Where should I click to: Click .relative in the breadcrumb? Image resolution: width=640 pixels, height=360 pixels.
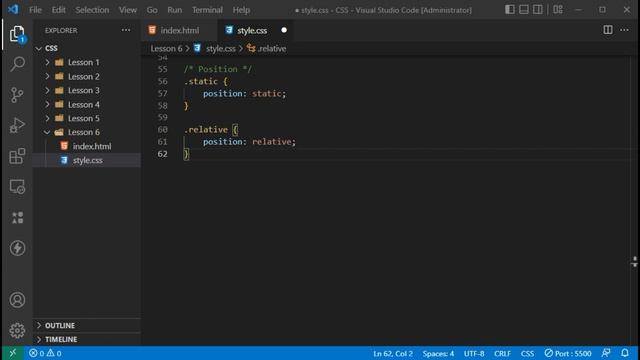[x=272, y=49]
